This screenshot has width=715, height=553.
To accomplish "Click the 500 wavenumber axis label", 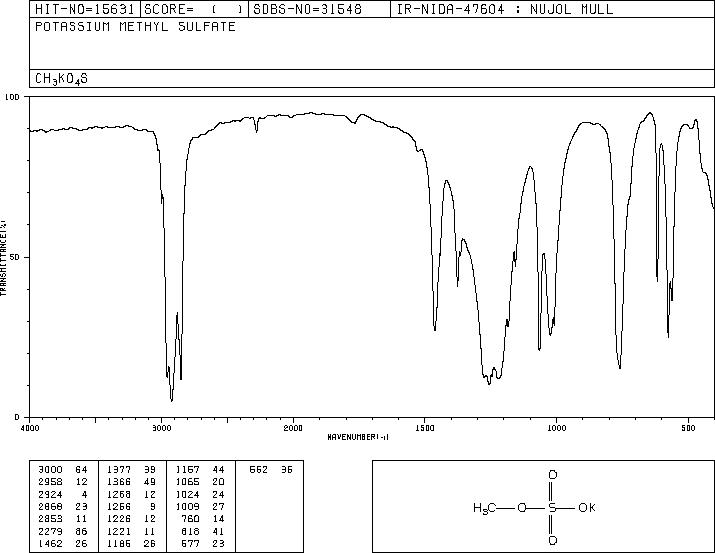I will tap(688, 428).
